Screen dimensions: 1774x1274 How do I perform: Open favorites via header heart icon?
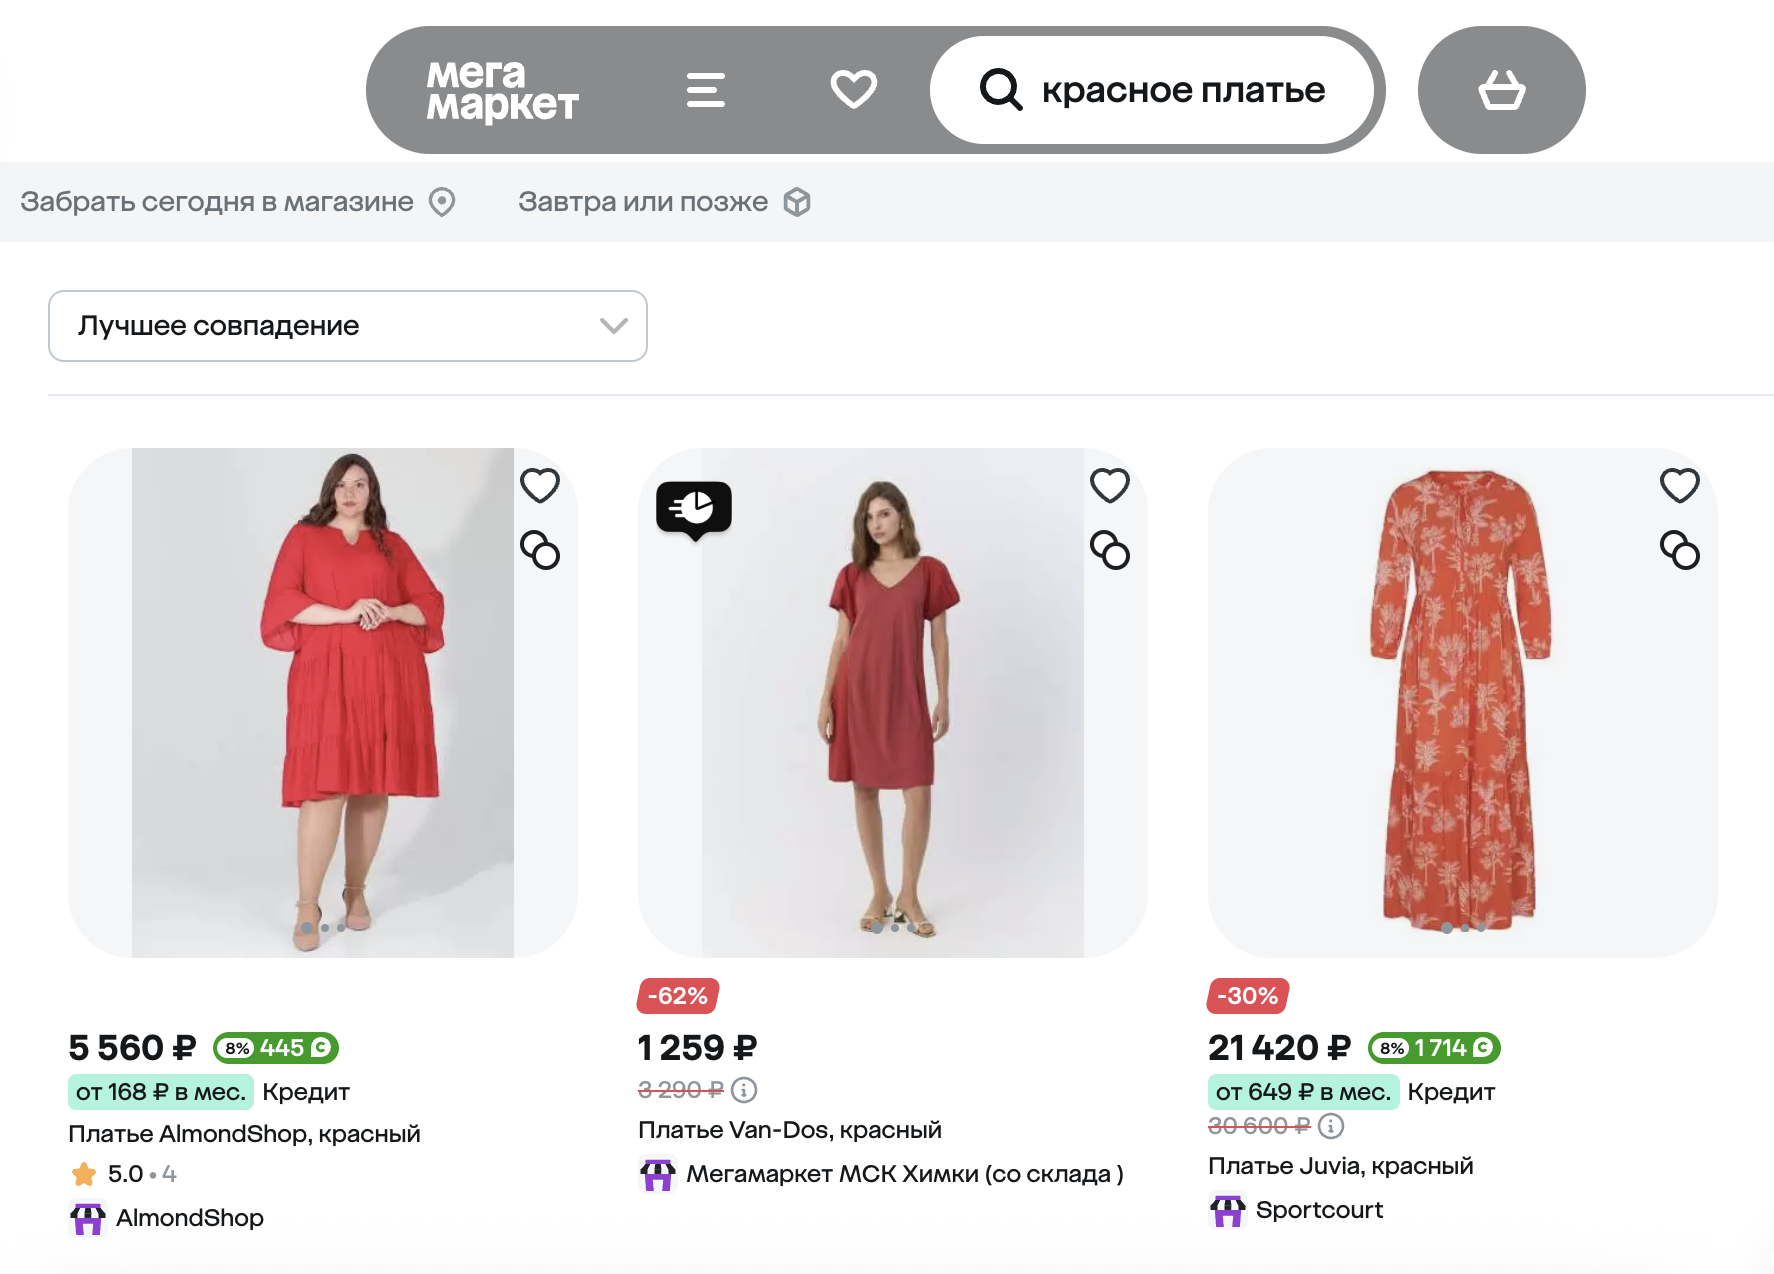853,90
